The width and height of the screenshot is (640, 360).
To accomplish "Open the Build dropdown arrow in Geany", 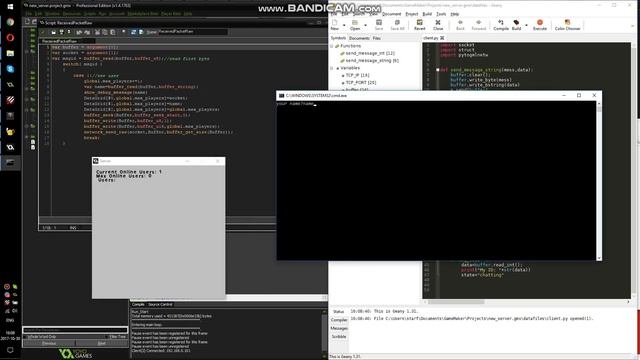I will click(526, 25).
